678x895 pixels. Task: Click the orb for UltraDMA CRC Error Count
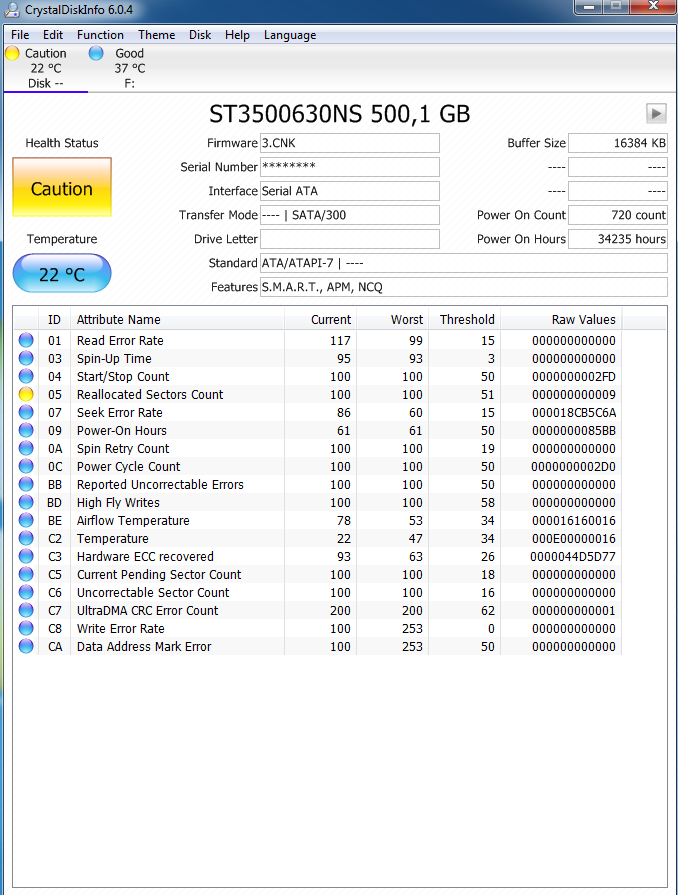tap(26, 610)
